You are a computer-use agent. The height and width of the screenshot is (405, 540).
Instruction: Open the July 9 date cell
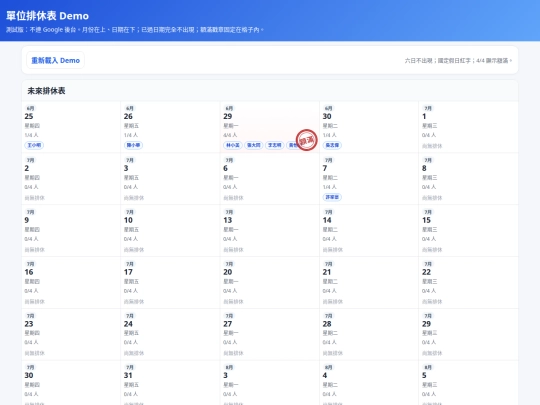click(71, 231)
